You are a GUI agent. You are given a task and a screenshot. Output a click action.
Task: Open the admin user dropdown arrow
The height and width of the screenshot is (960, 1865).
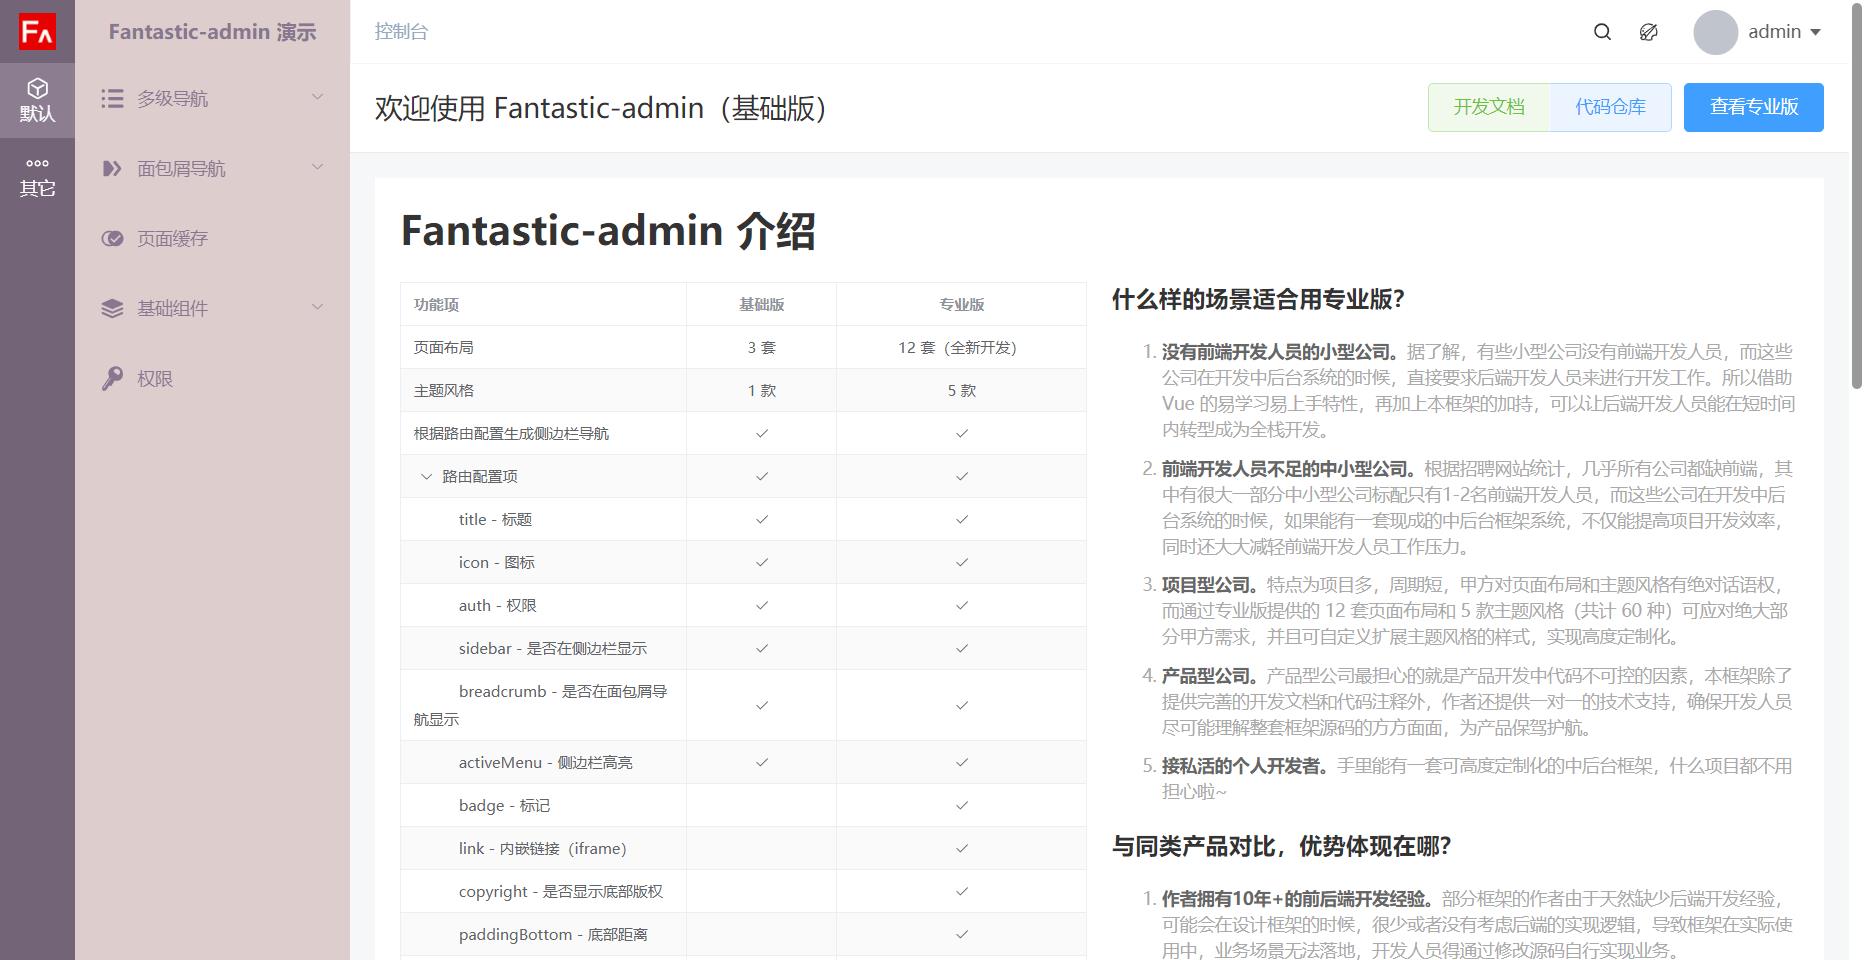tap(1815, 33)
